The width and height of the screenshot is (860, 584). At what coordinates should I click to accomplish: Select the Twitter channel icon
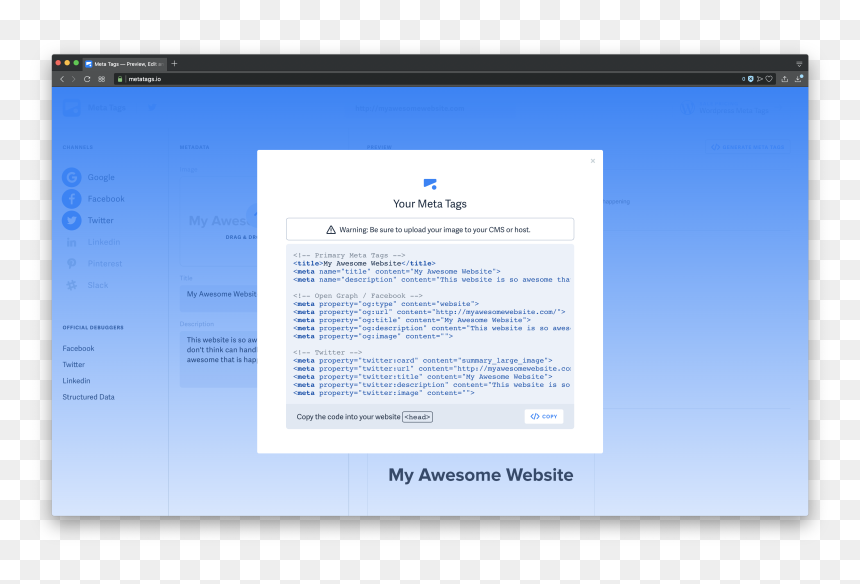[71, 220]
